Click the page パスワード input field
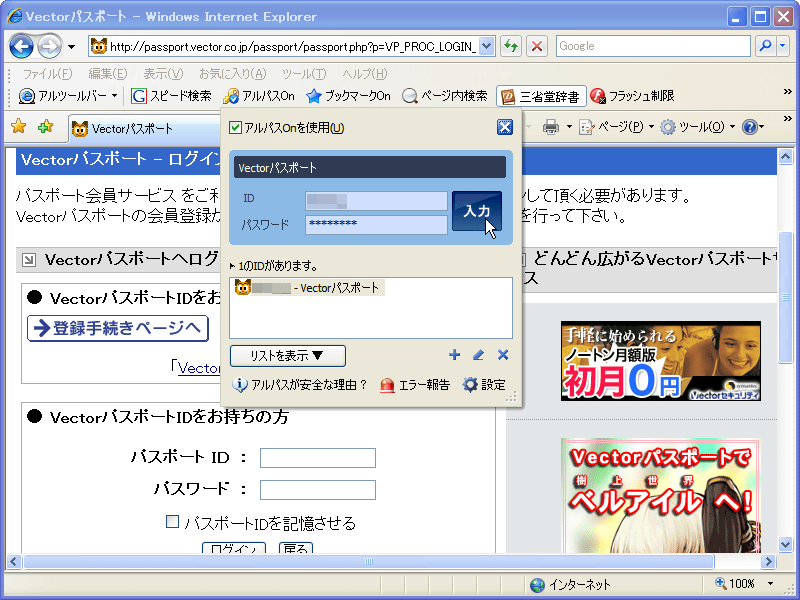Image resolution: width=800 pixels, height=600 pixels. click(318, 490)
